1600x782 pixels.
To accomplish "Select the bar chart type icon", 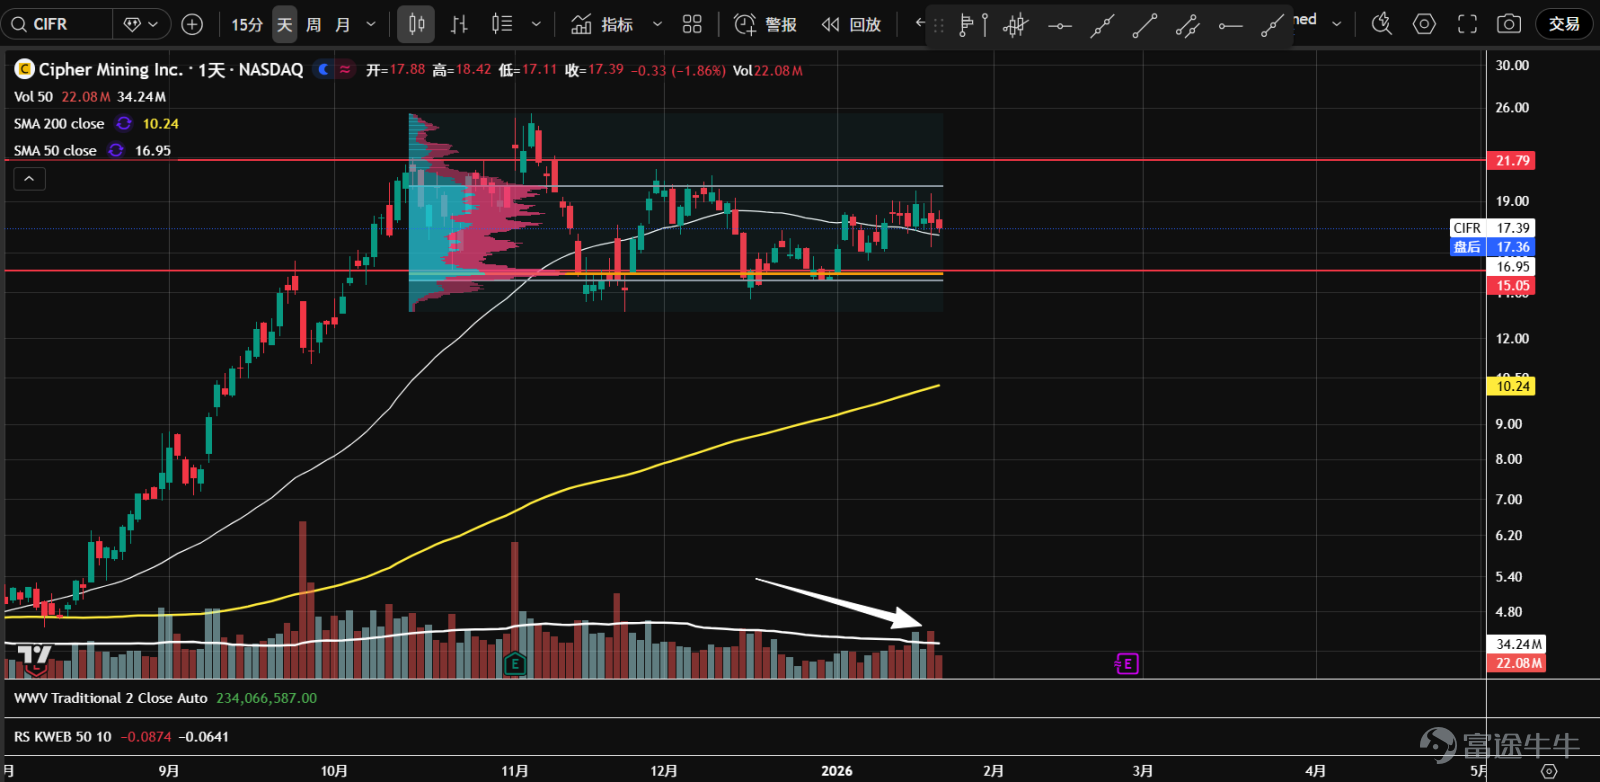I will (x=459, y=24).
